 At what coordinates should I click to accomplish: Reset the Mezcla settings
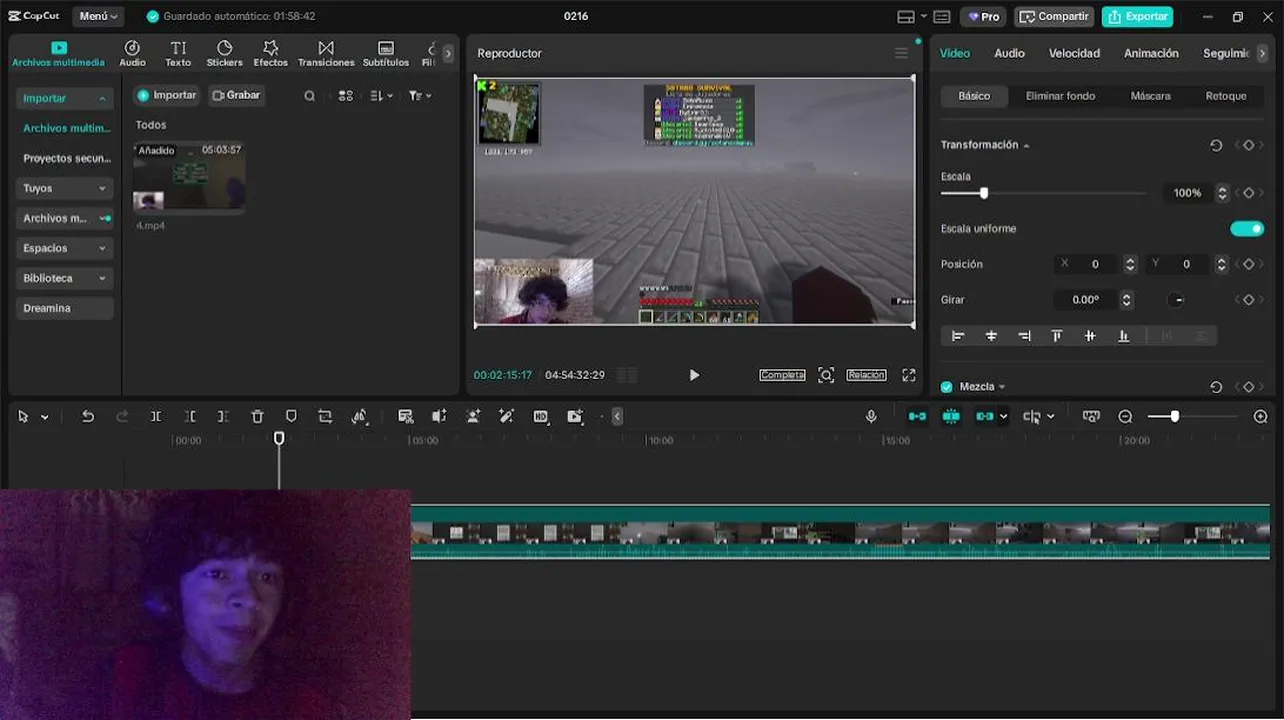(x=1216, y=387)
